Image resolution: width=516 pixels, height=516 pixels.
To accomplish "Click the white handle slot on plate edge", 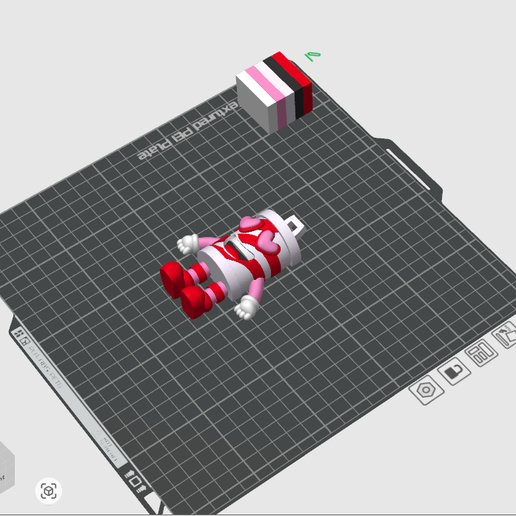I will click(x=408, y=170).
